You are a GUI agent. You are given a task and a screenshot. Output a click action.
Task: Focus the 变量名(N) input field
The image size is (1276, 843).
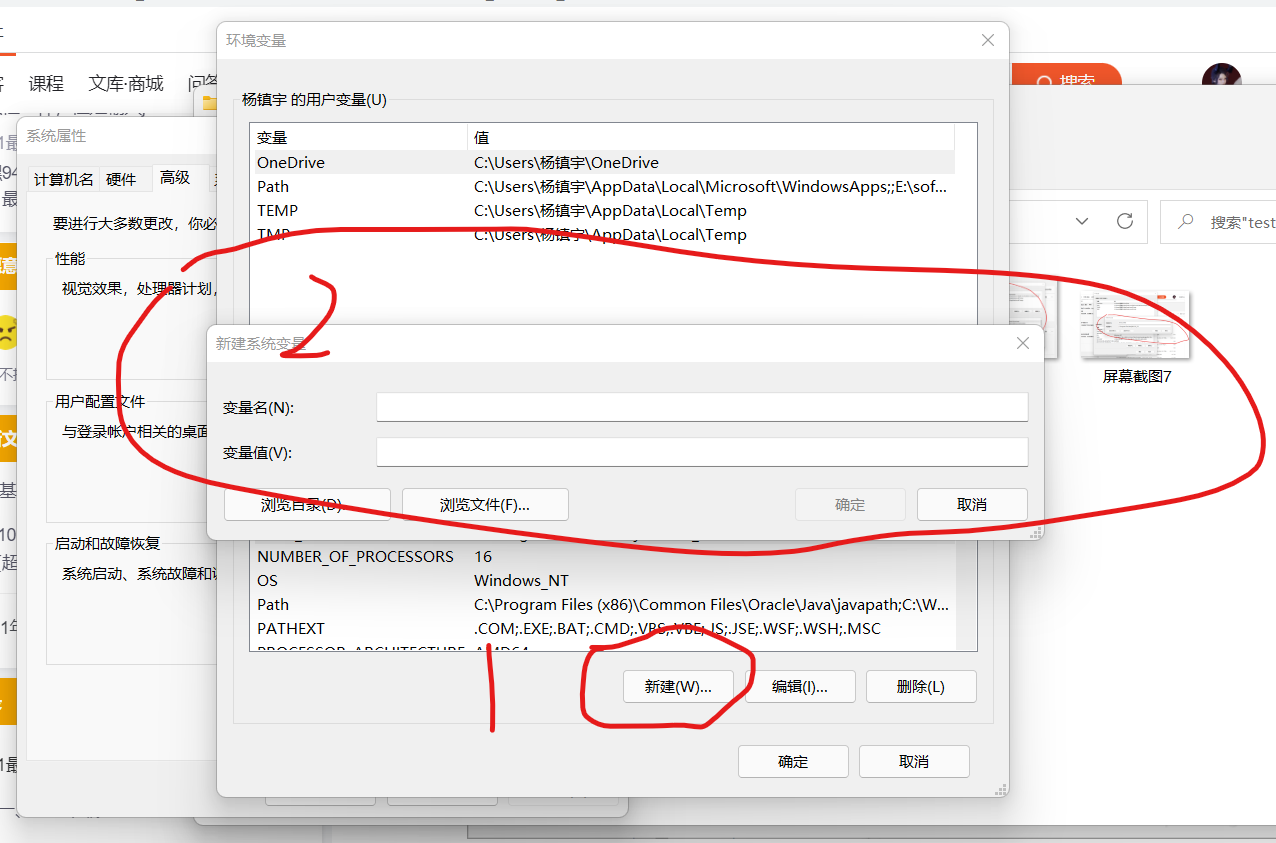[702, 407]
